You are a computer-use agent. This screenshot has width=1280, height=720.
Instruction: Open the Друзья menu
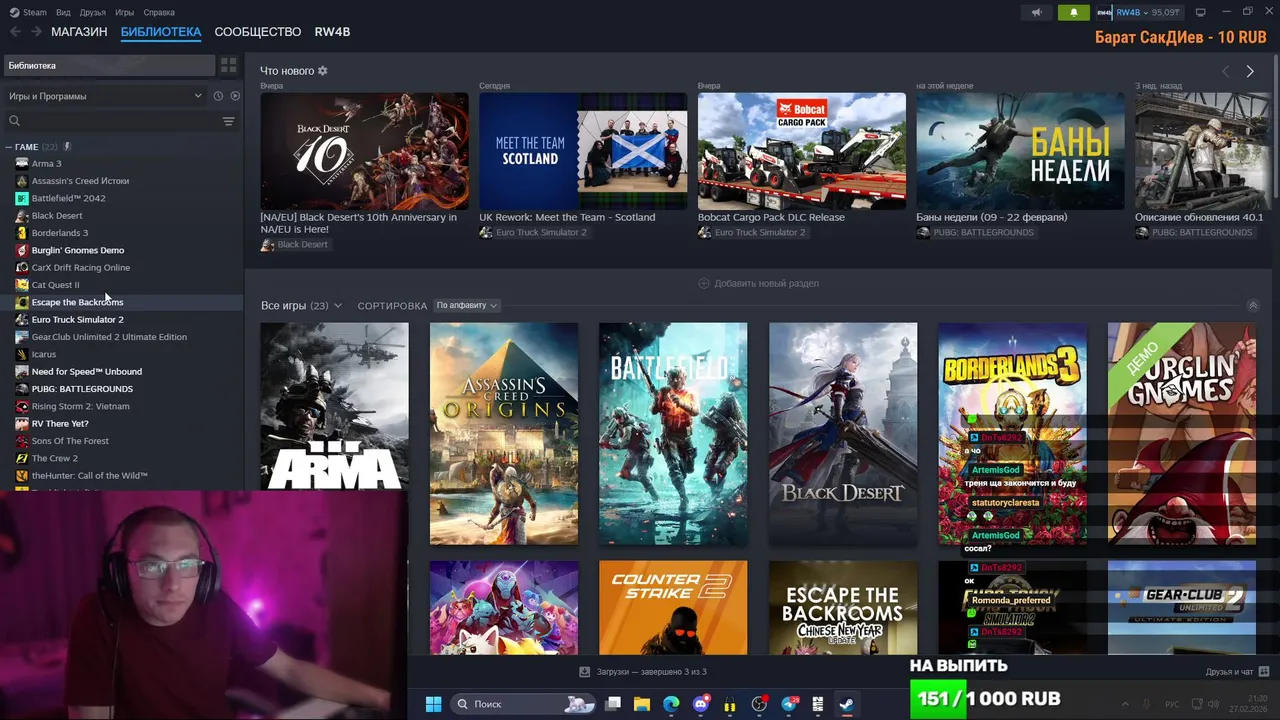93,12
